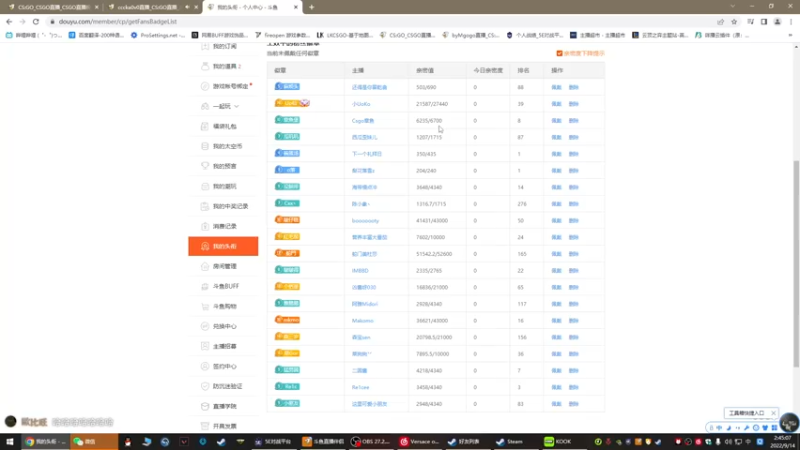Open the Steam taskbar button

[509, 442]
